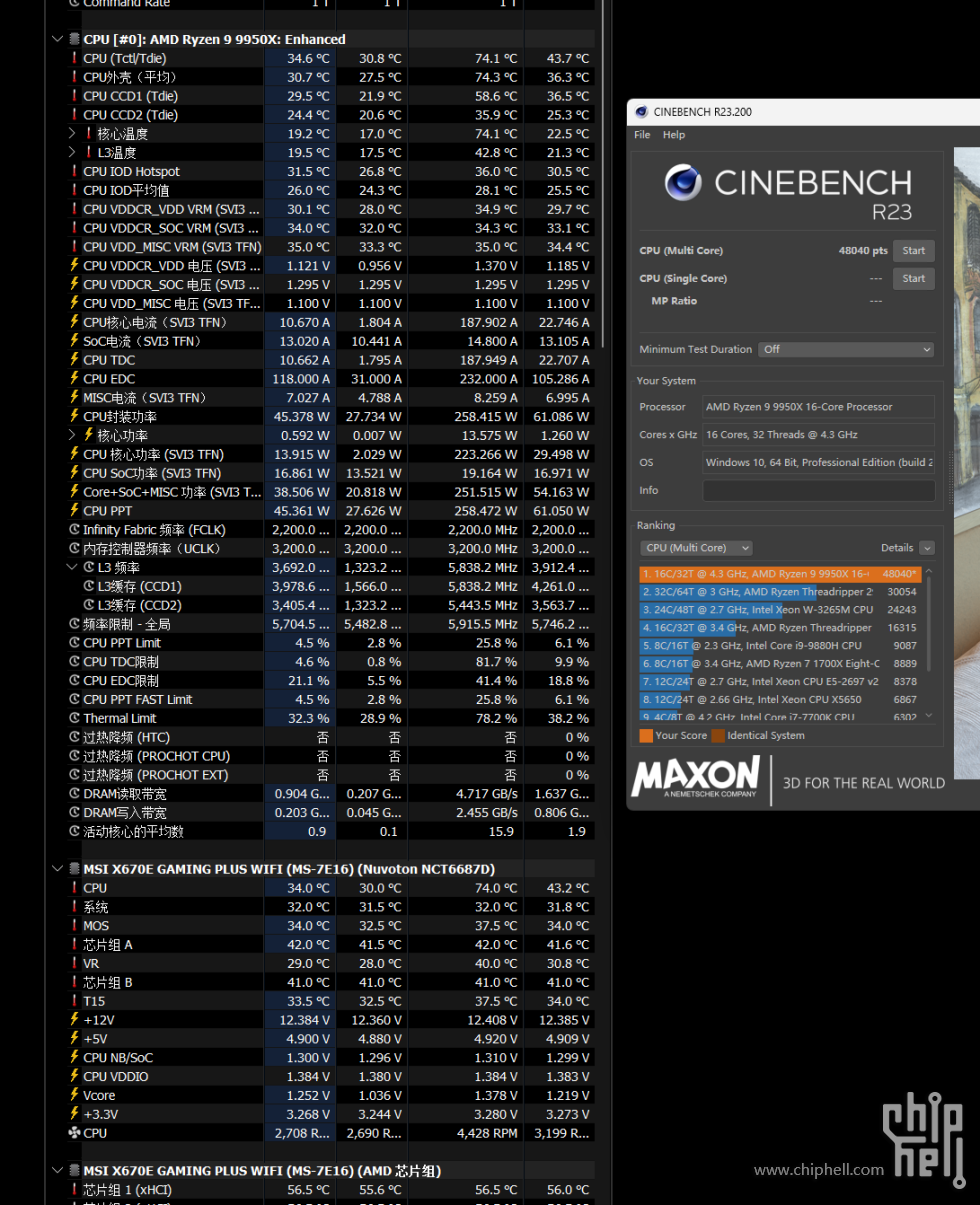
Task: Click the empty Info input field
Action: click(x=819, y=491)
